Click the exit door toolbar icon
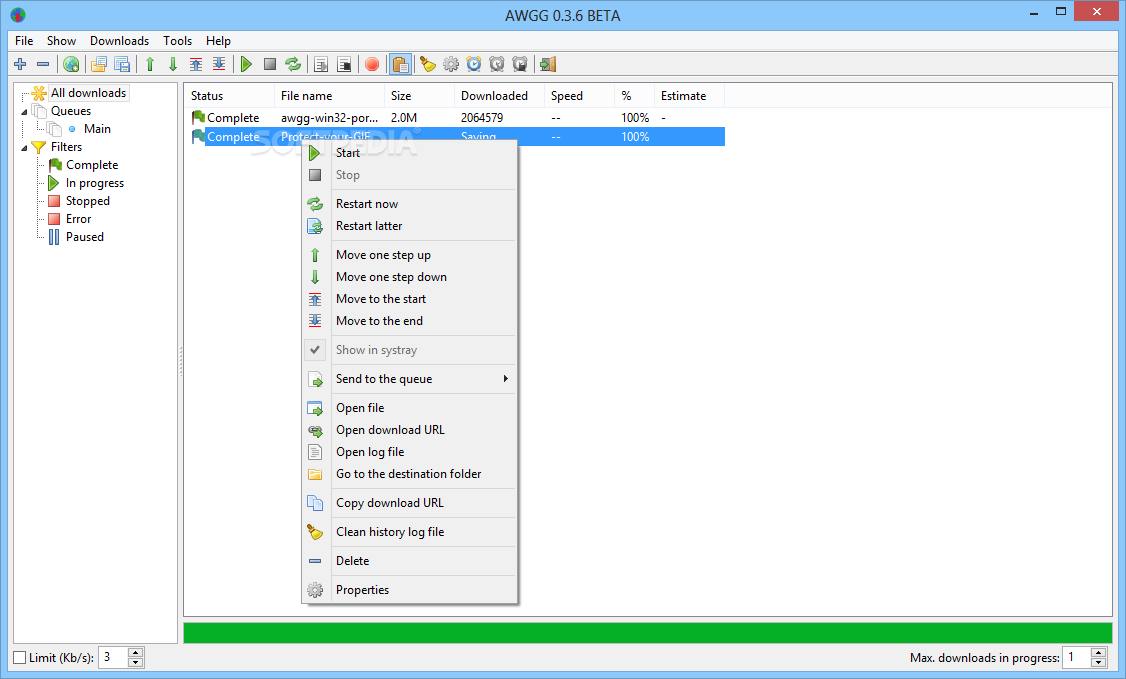 (x=548, y=65)
